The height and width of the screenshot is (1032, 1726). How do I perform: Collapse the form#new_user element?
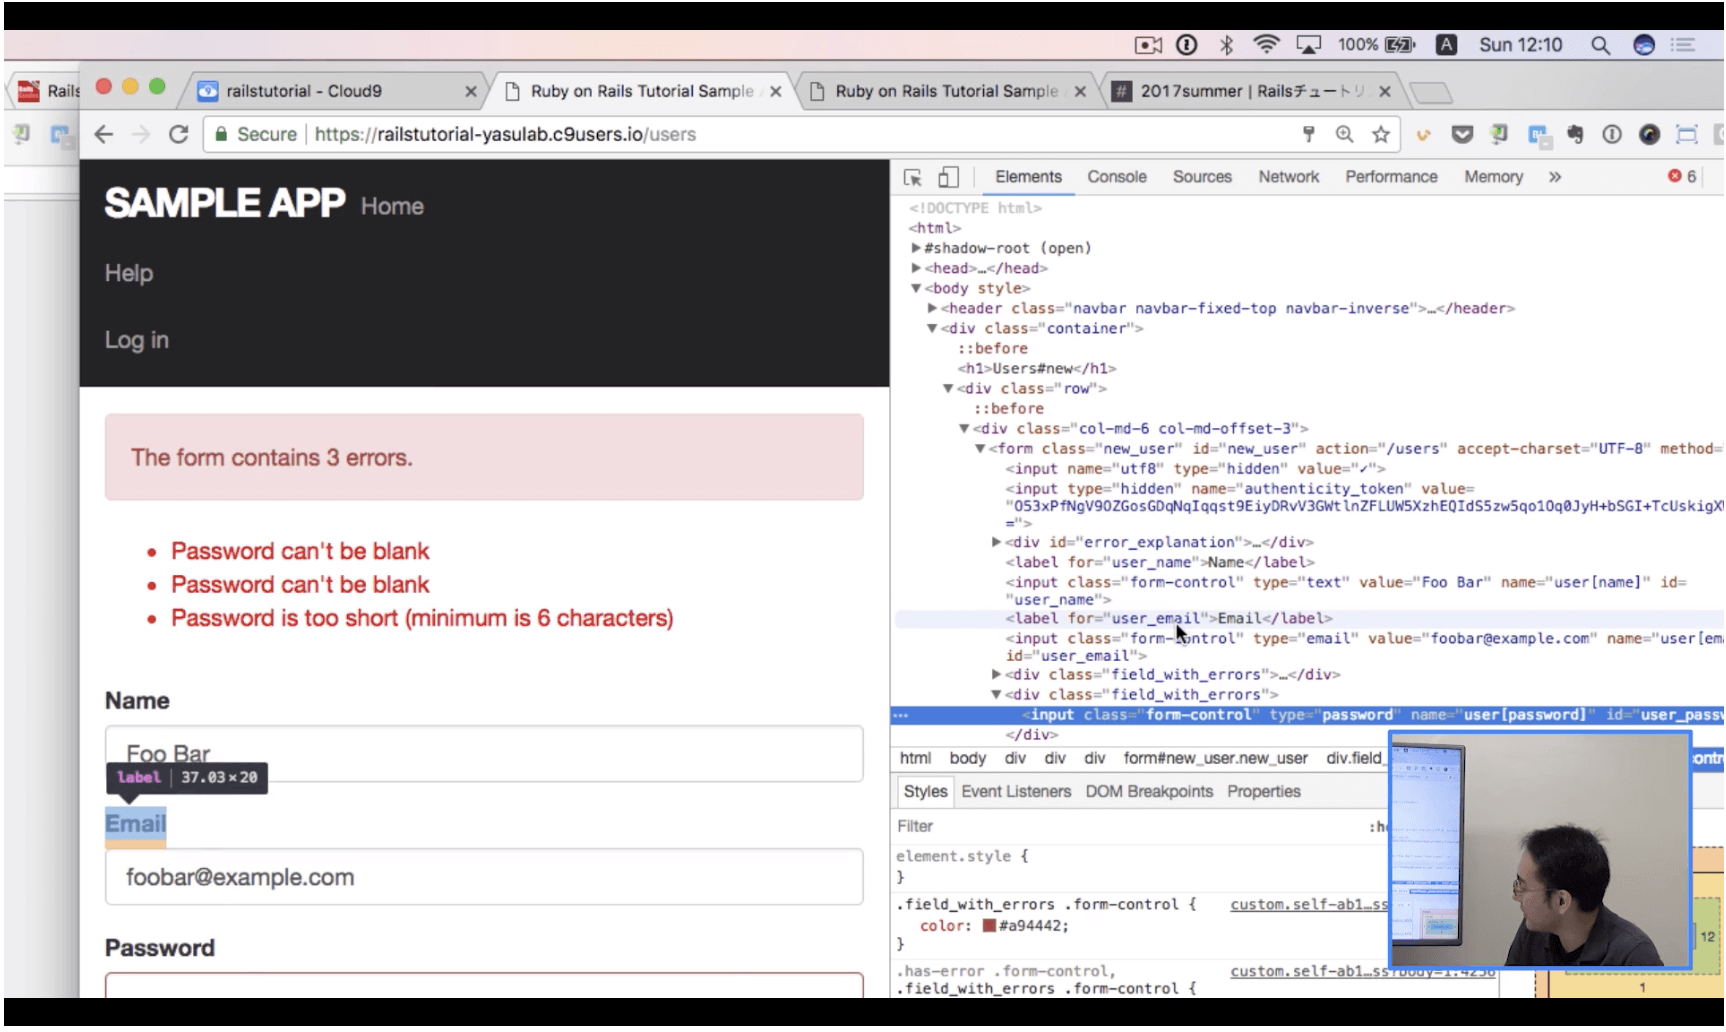(980, 449)
